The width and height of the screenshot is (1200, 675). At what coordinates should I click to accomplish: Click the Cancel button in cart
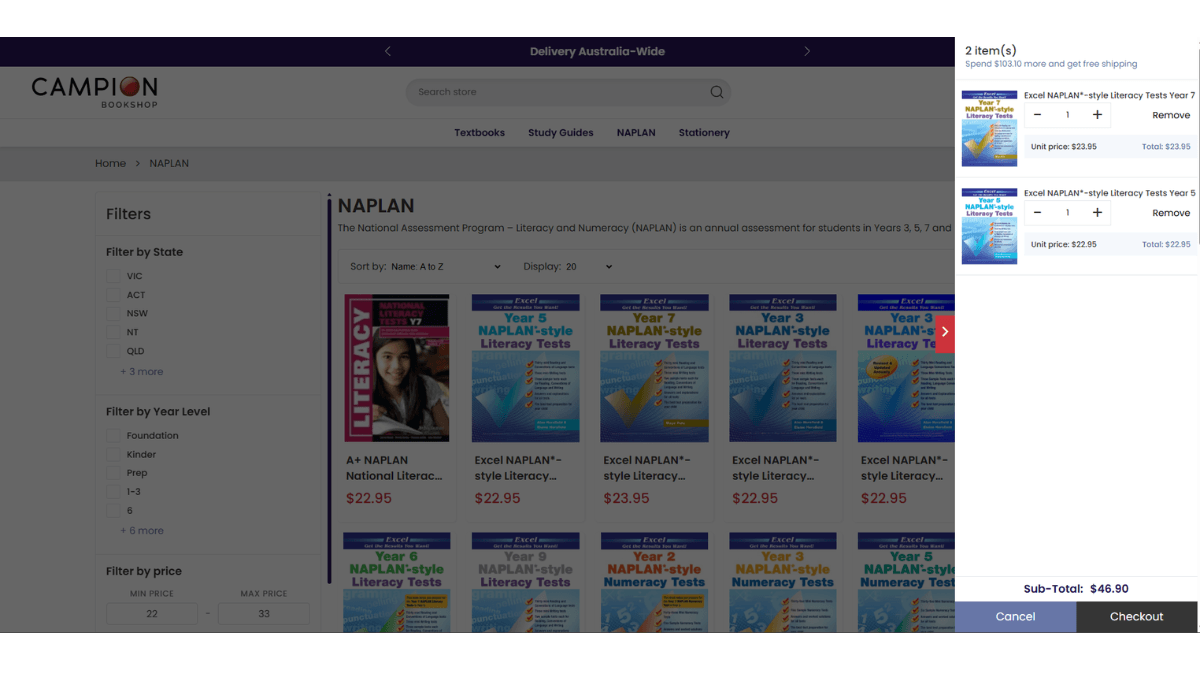(x=1015, y=617)
